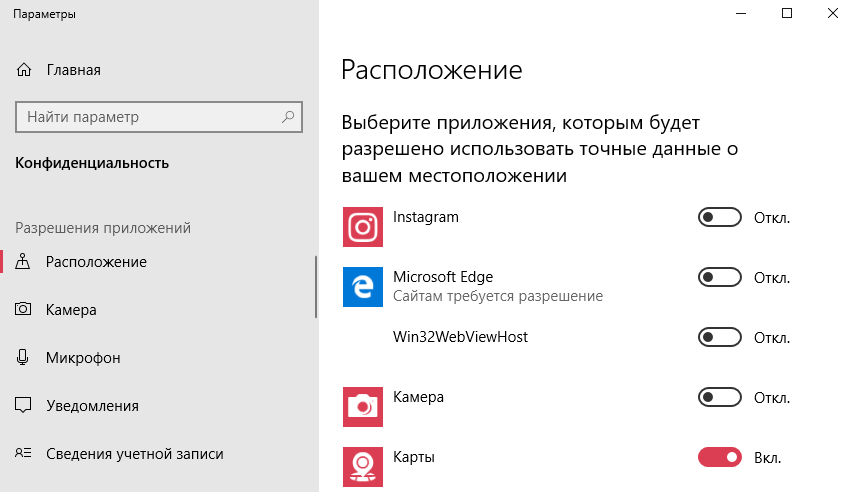Click the Instagram app icon
The image size is (849, 492).
(362, 227)
